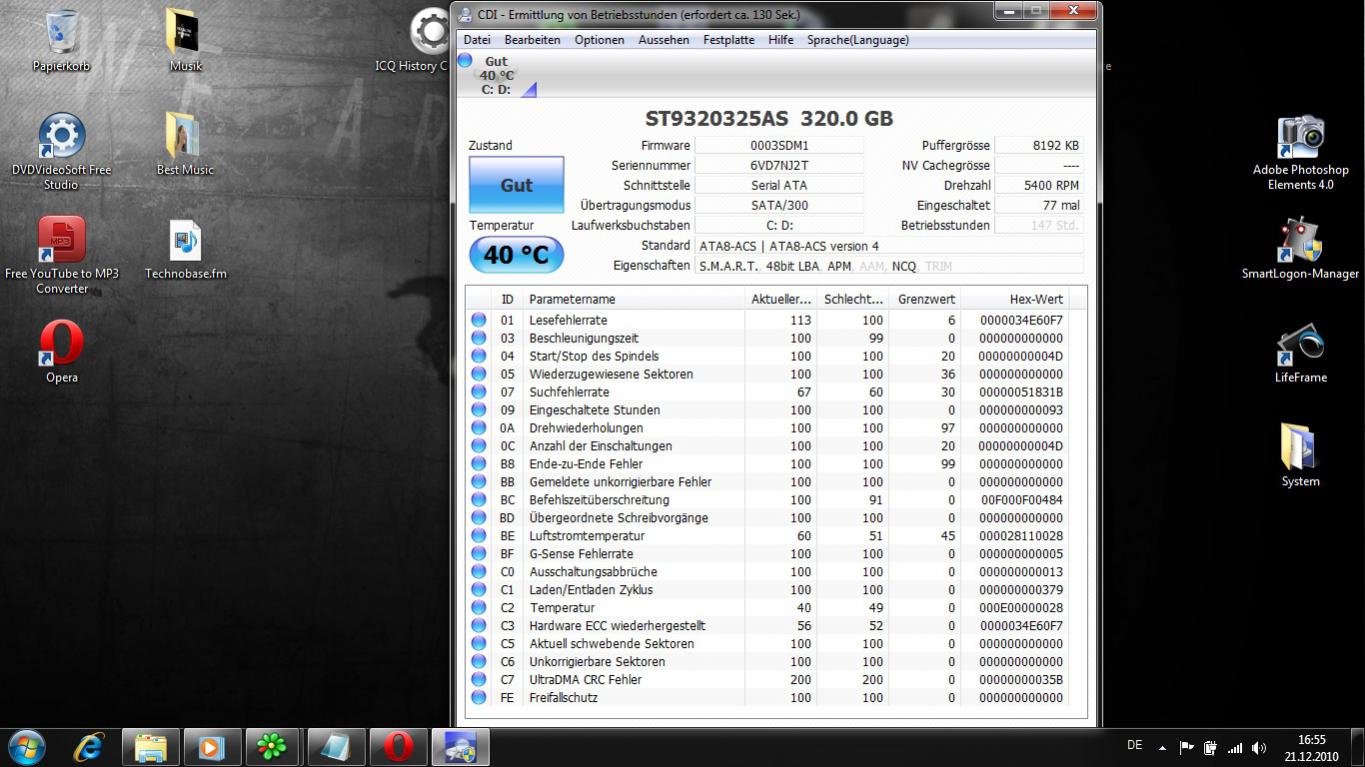This screenshot has width=1365, height=767.
Task: Click the Übertragungsmodus value SATA/300
Action: pyautogui.click(x=779, y=206)
